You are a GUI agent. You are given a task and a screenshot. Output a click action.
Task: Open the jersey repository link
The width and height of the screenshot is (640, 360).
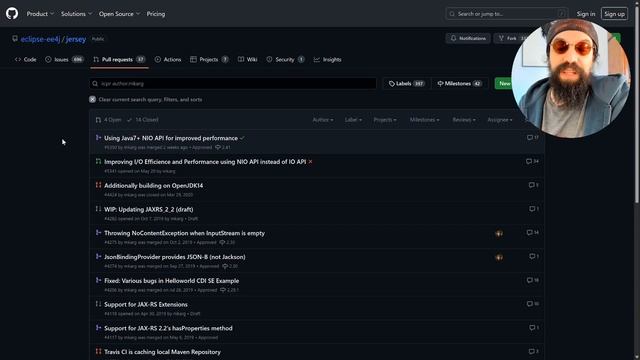tap(76, 39)
